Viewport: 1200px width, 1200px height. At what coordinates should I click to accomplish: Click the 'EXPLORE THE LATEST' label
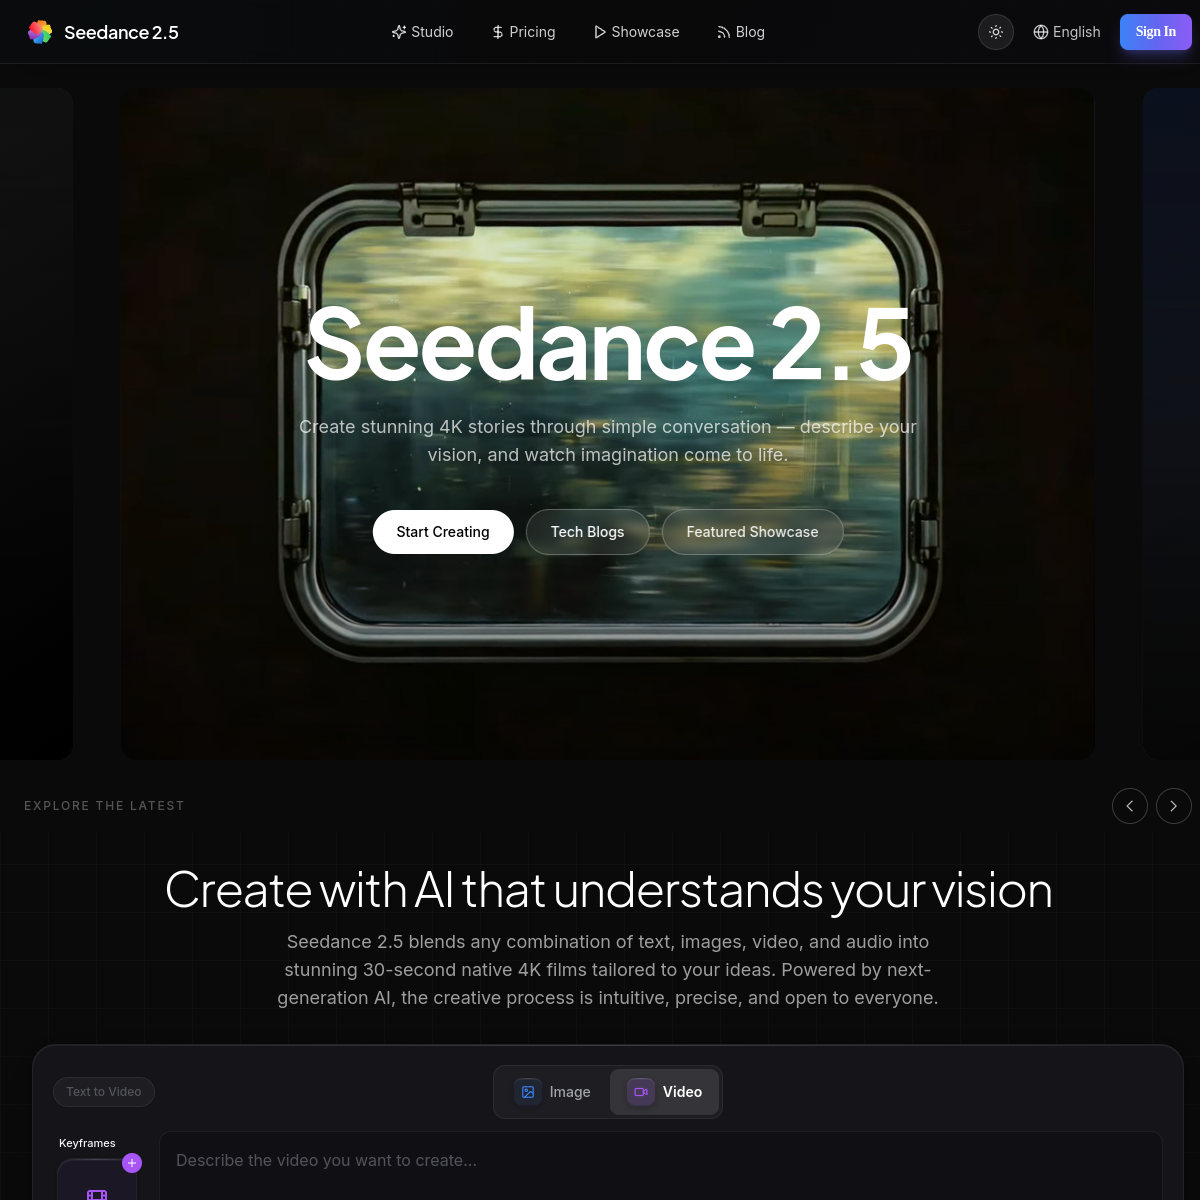point(104,806)
